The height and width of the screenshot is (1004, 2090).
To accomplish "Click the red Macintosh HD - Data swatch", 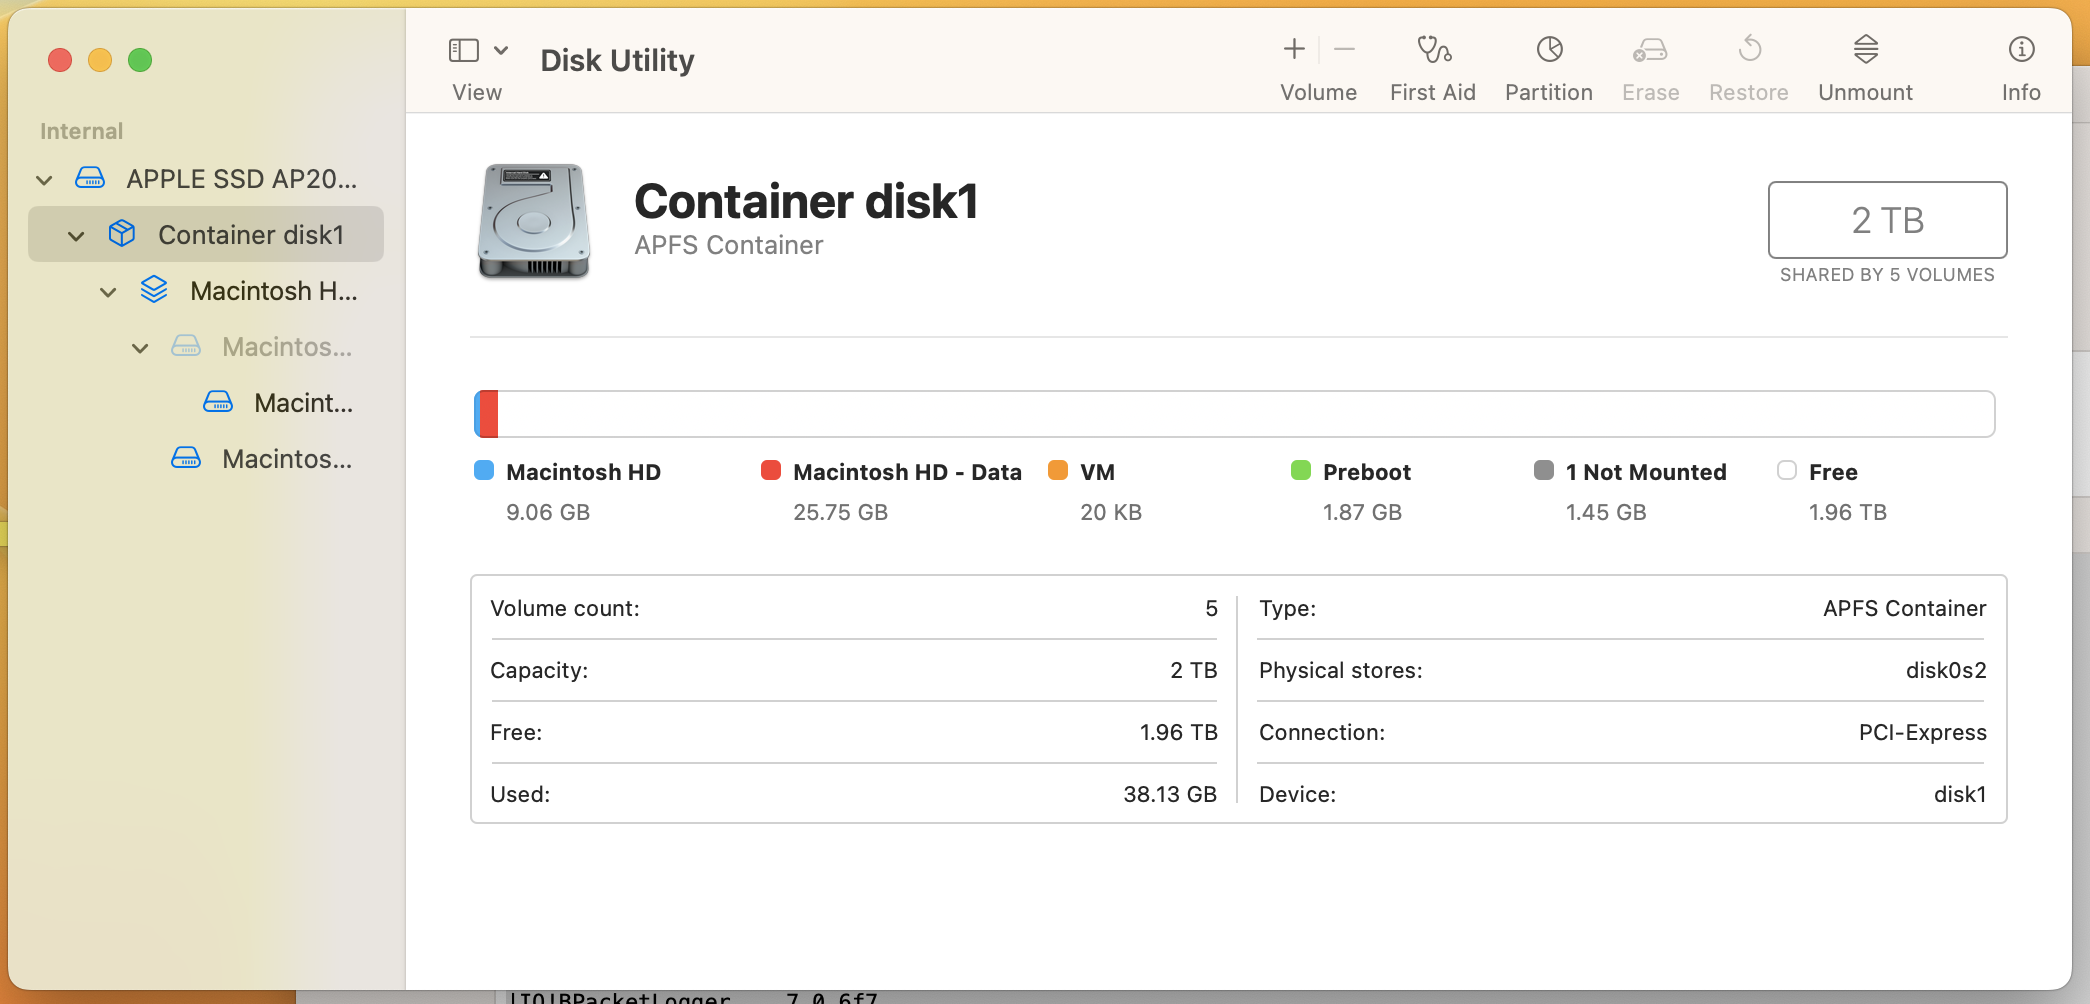I will click(770, 471).
